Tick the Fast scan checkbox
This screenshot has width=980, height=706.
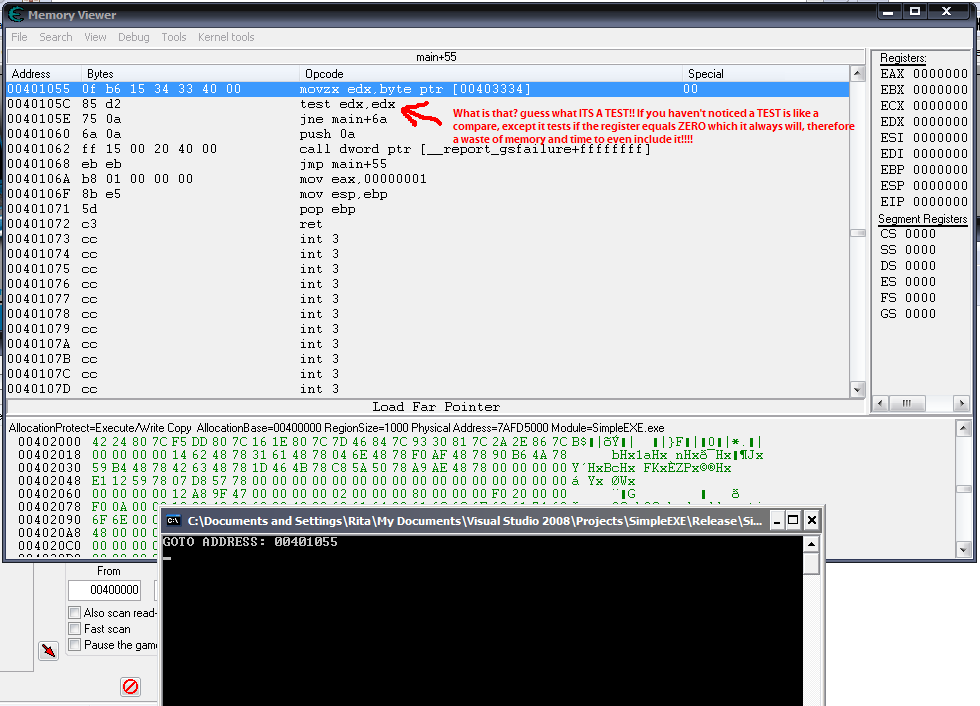pos(75,629)
